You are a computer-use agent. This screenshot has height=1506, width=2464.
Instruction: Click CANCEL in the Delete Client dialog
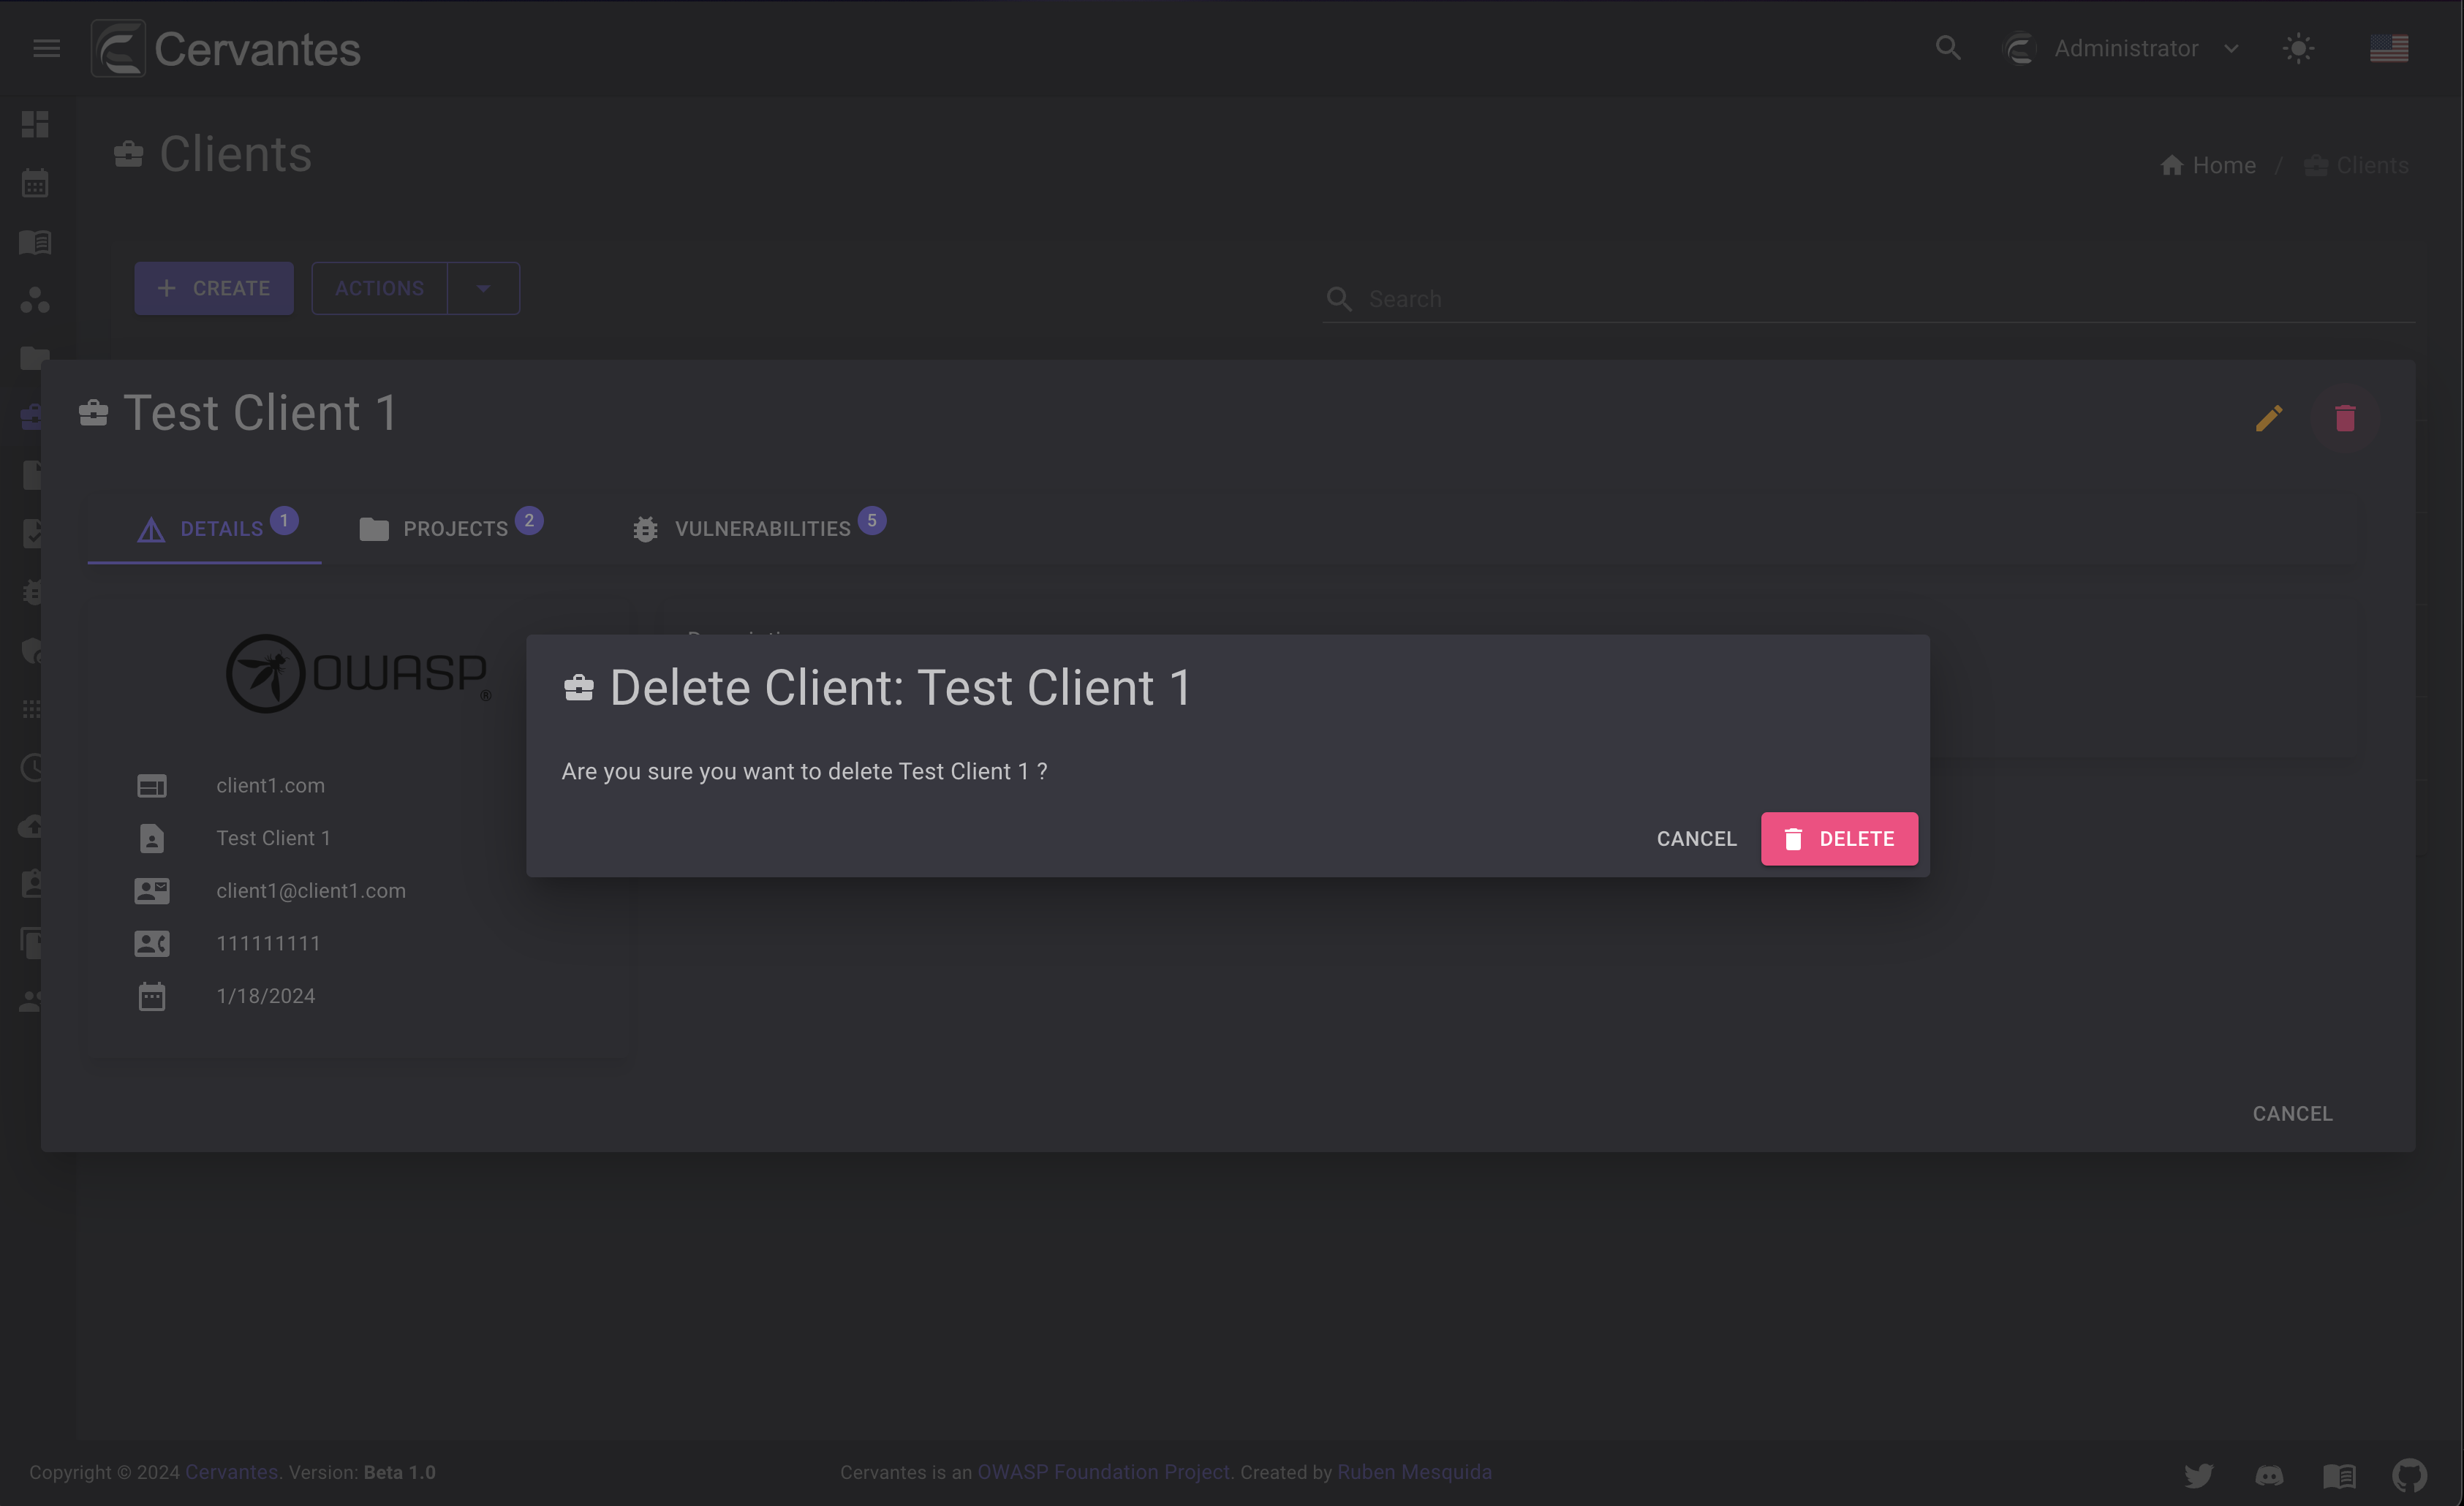1696,839
